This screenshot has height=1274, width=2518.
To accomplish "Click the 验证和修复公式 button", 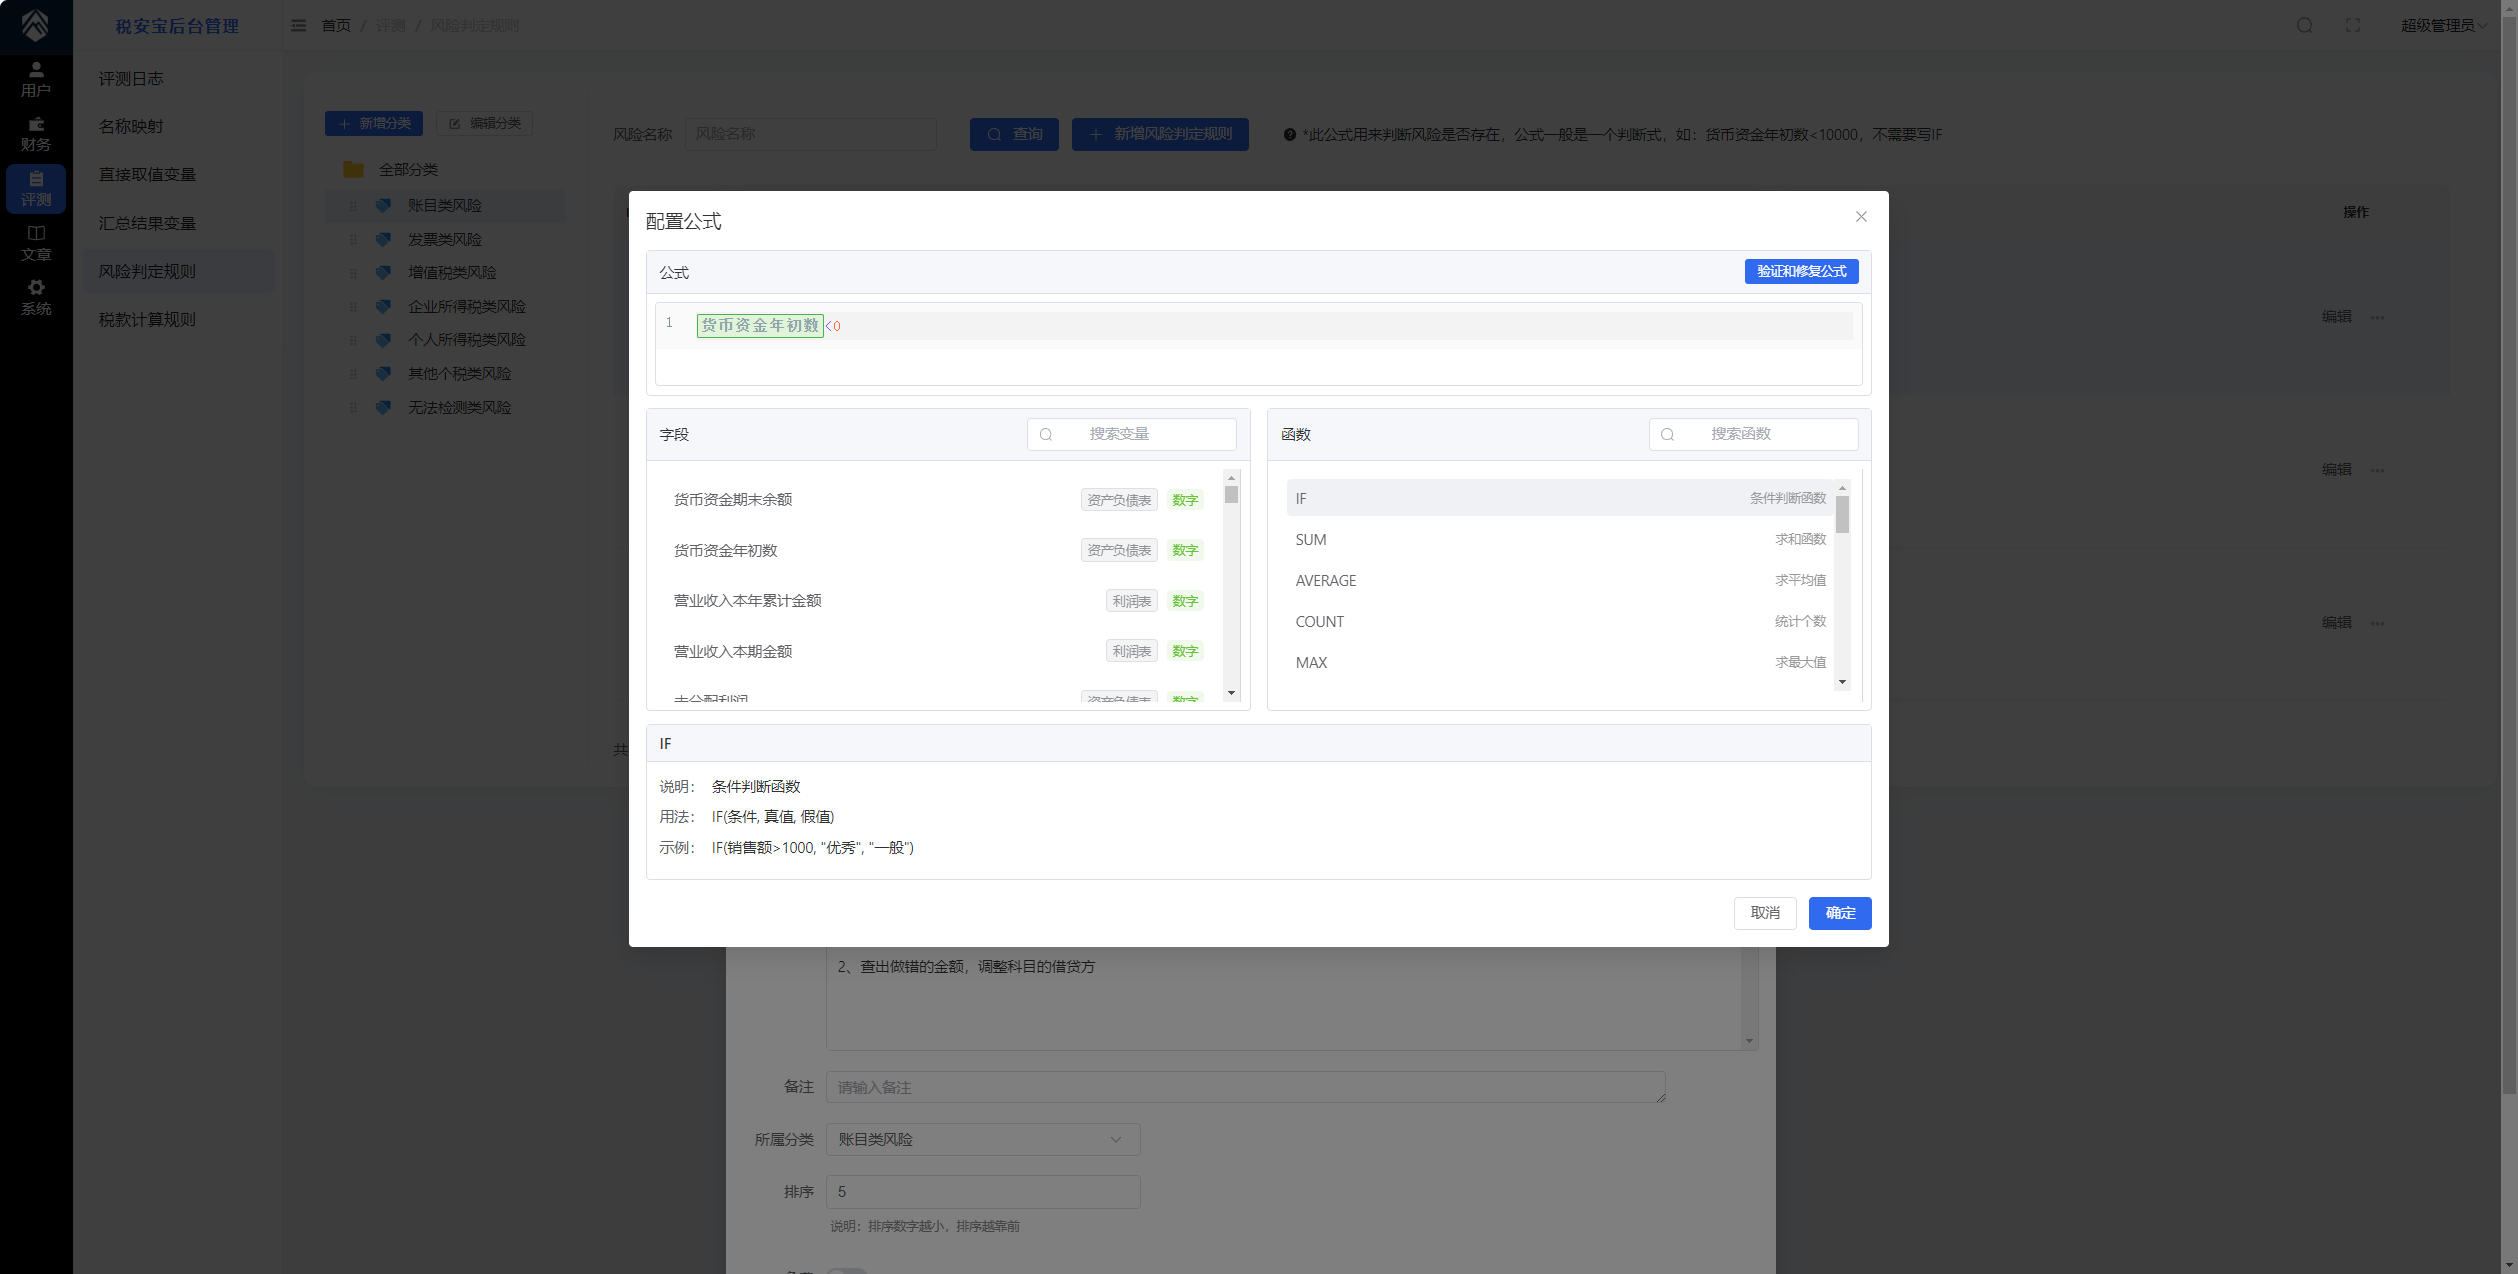I will tap(1801, 272).
